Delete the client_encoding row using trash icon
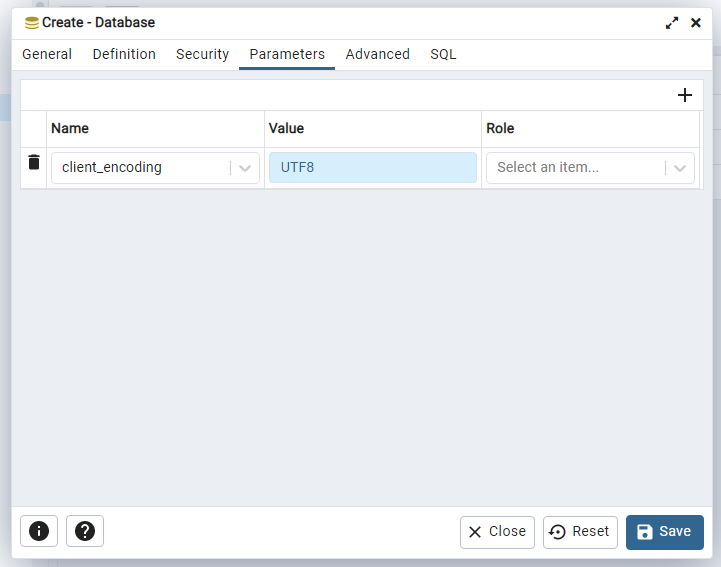This screenshot has height=567, width=721. 34,162
